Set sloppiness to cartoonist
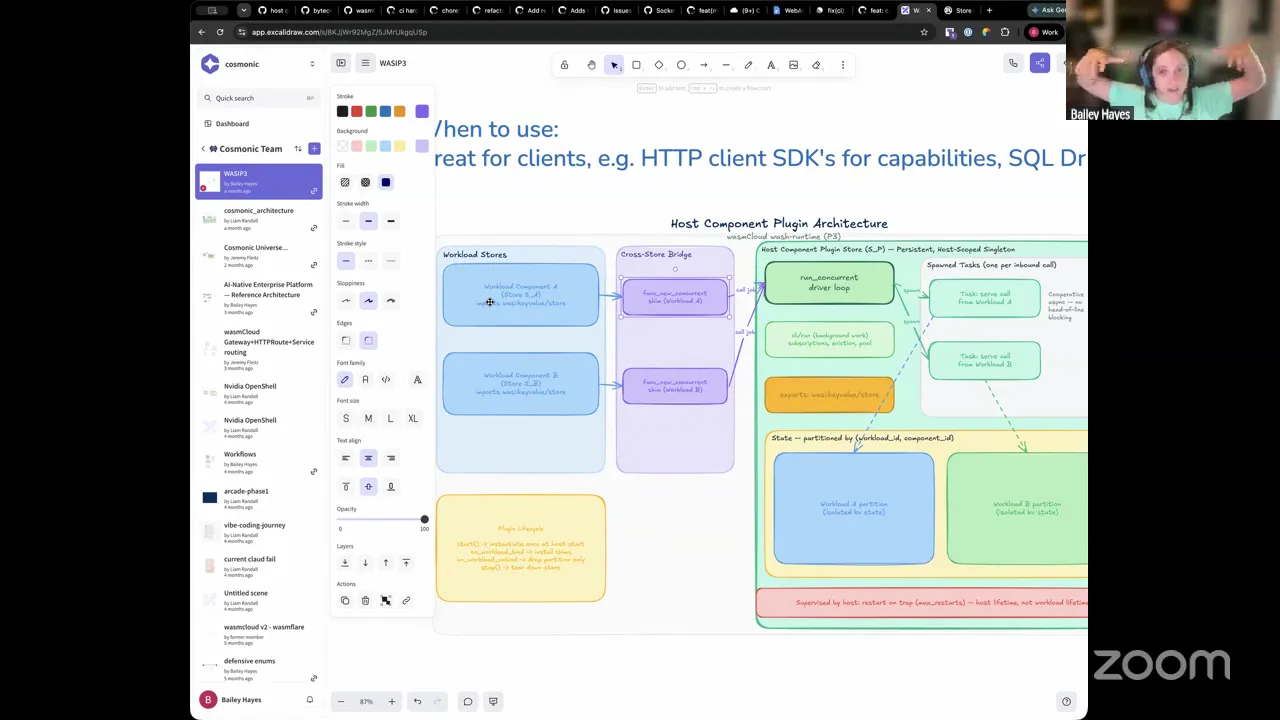Viewport: 1280px width, 720px height. pos(391,301)
